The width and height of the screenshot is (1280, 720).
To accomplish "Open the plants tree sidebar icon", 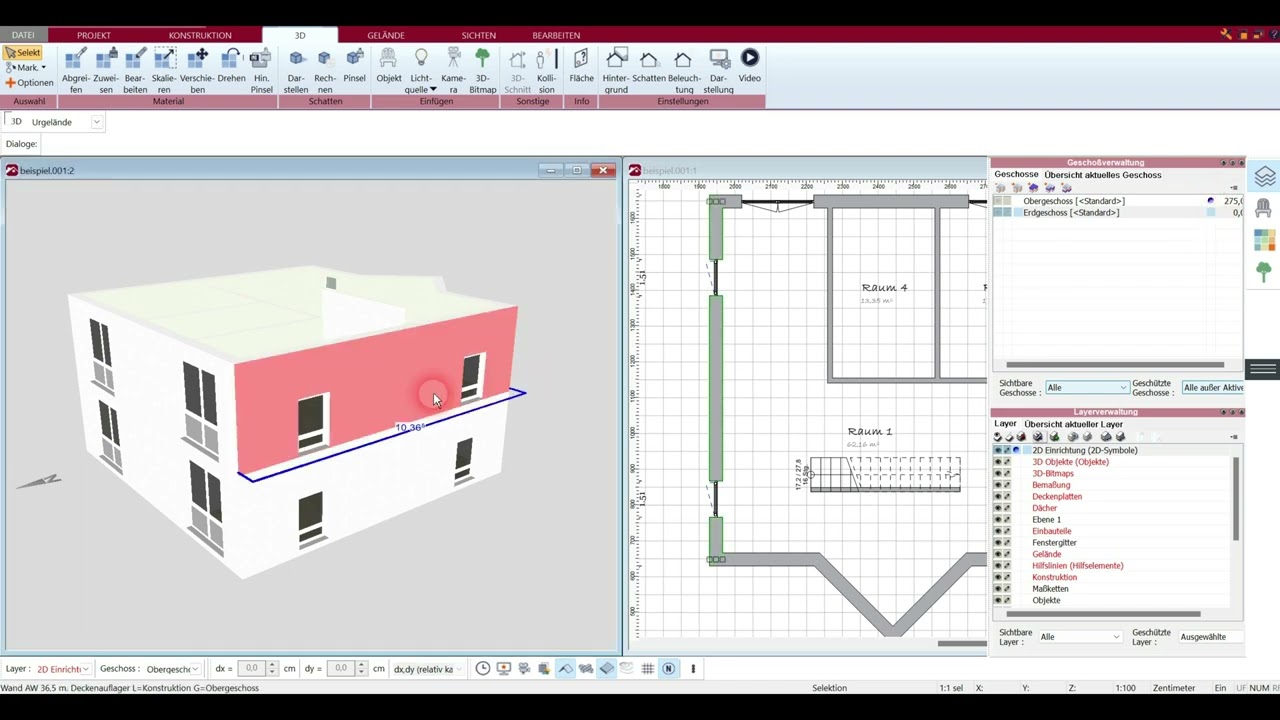I will [x=1264, y=271].
